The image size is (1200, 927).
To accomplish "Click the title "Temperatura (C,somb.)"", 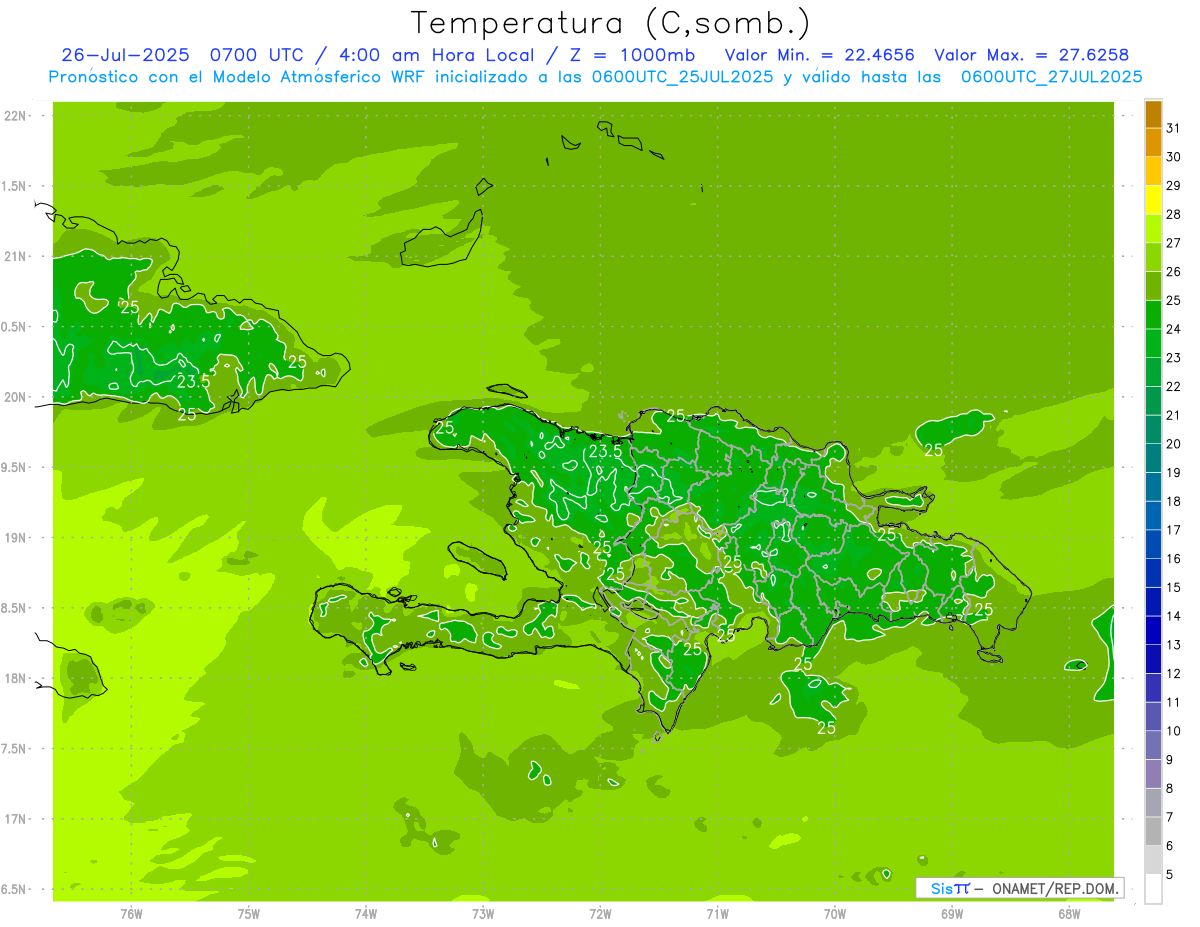I will click(611, 24).
